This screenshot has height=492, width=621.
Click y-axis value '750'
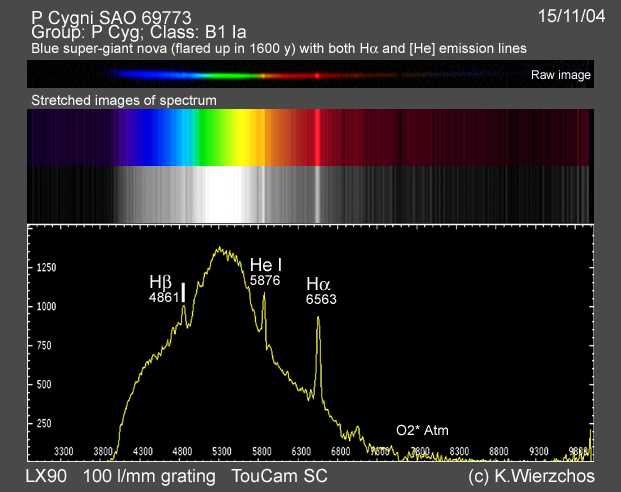tap(44, 345)
